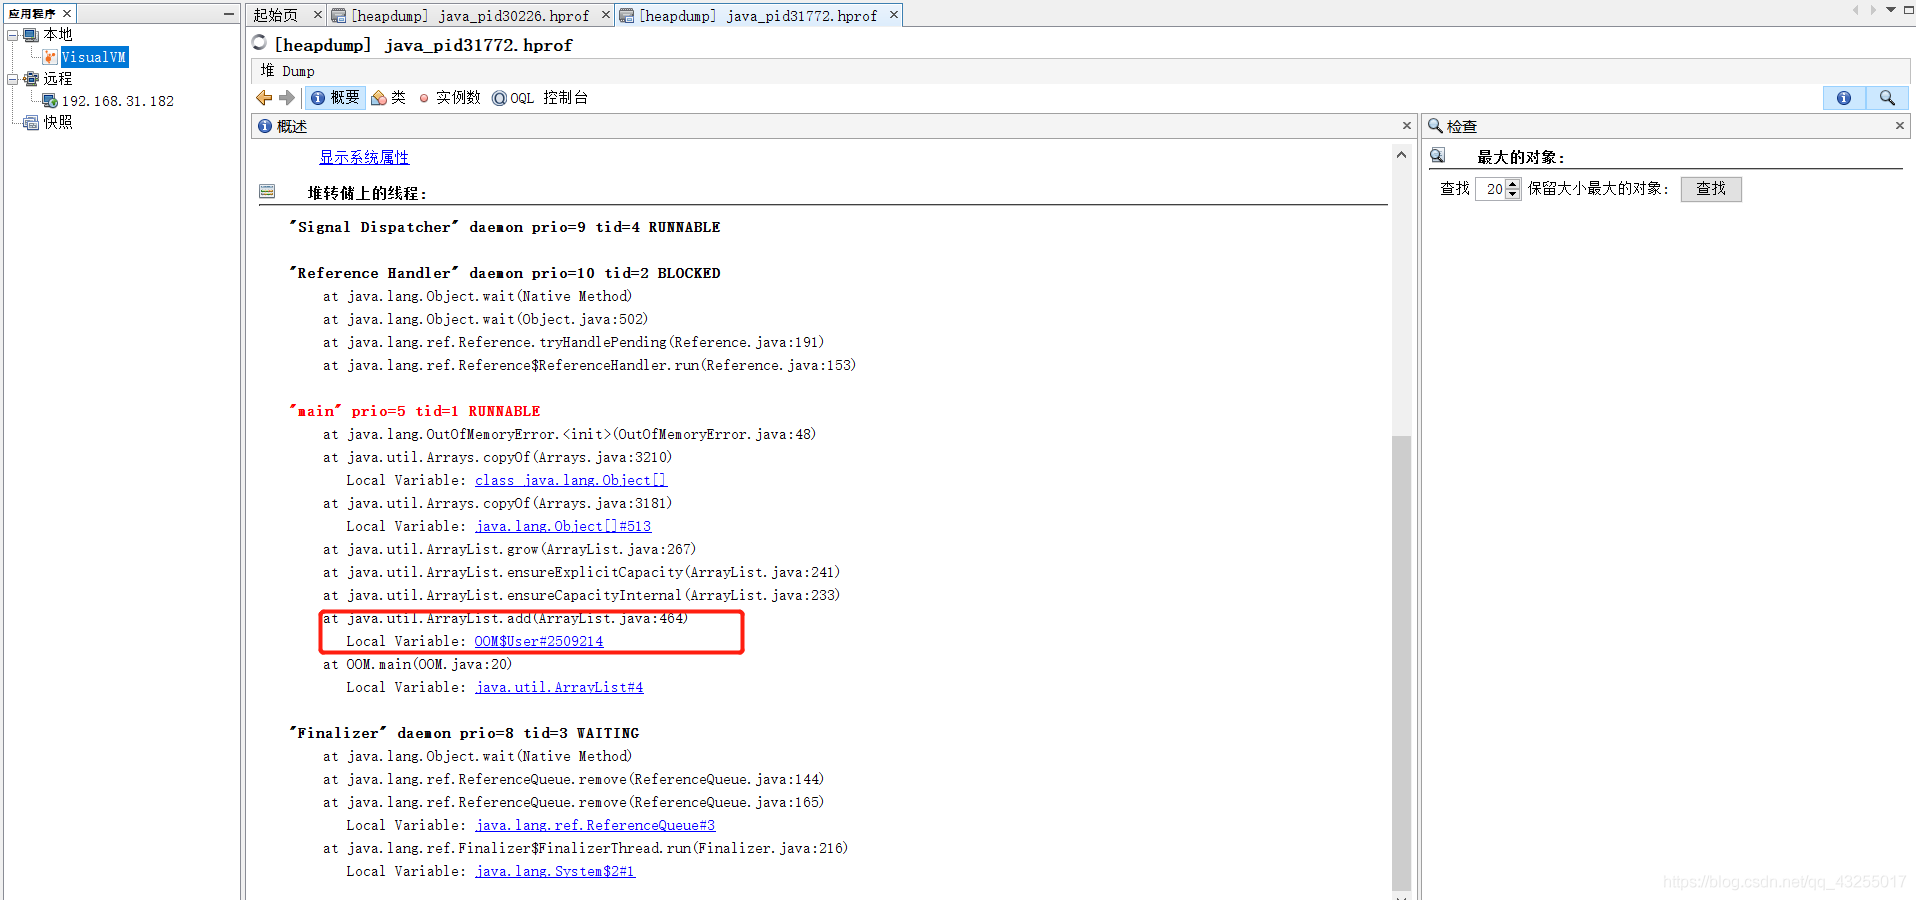
Task: Collapse the 本地 local tree node
Action: tap(13, 35)
